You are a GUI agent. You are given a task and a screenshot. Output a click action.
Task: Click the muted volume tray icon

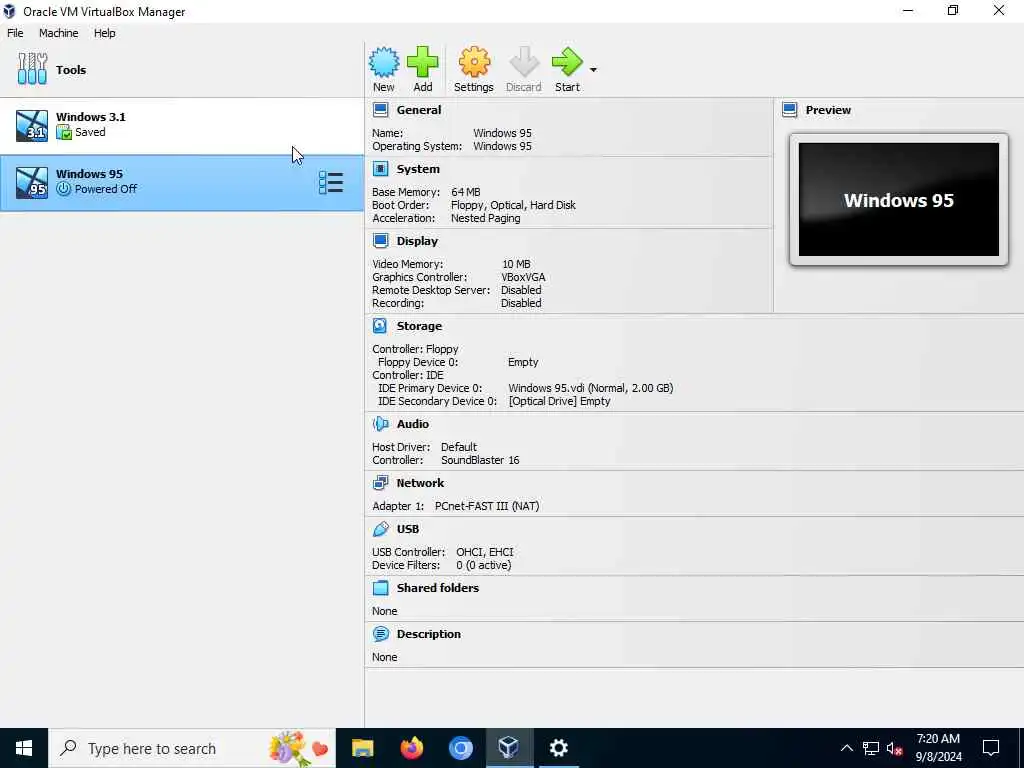pyautogui.click(x=895, y=748)
